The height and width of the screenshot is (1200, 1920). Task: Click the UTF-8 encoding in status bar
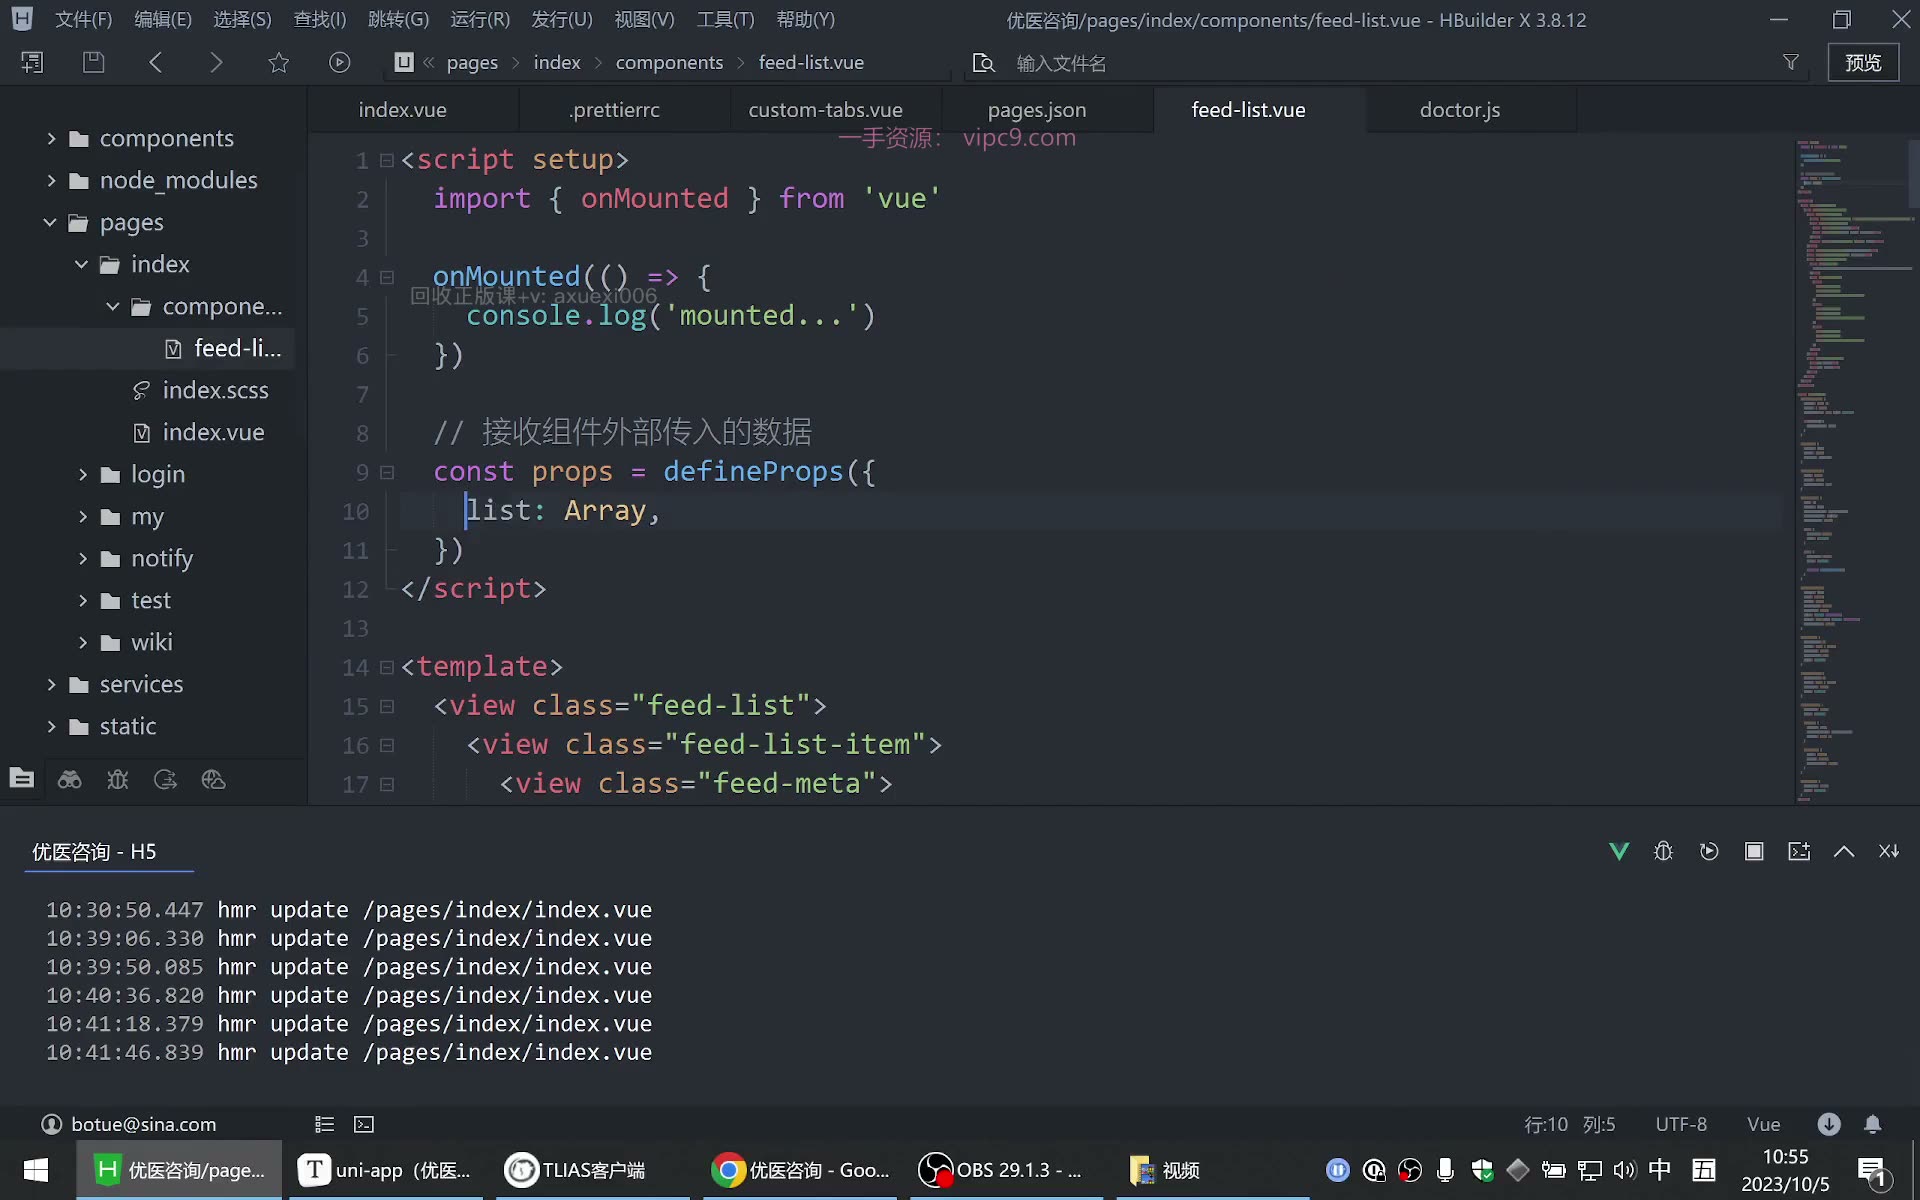(1681, 1124)
